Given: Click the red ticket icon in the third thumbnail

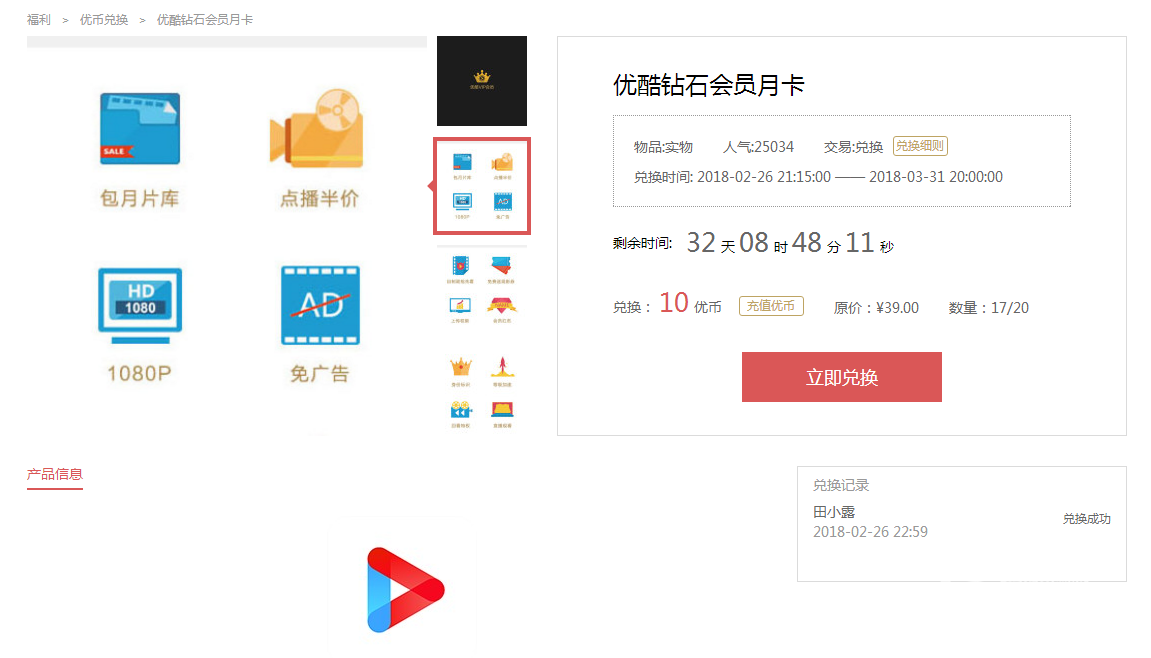Looking at the screenshot, I should tap(502, 265).
